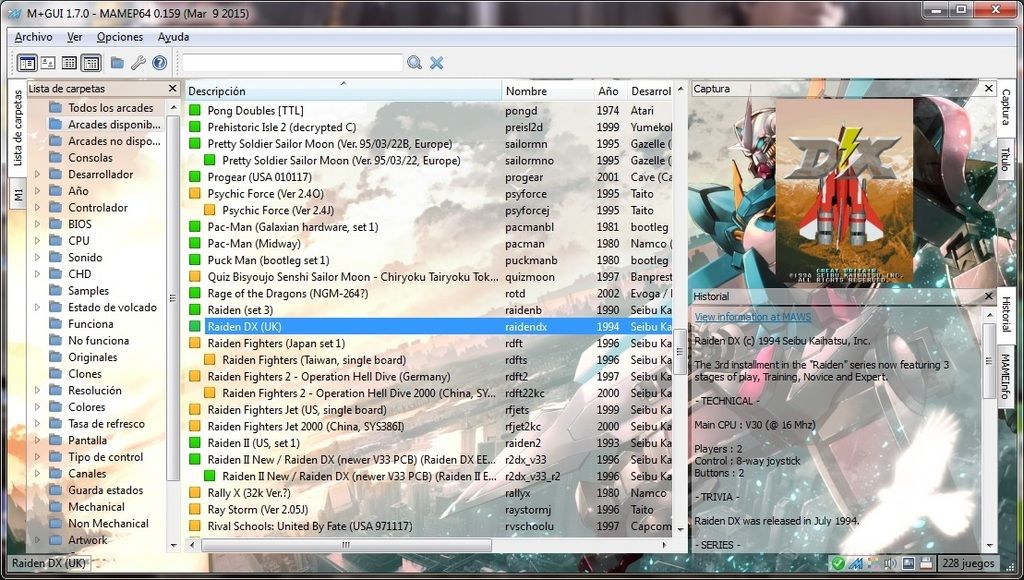Click the folder icon beside Funciona

(x=56, y=324)
